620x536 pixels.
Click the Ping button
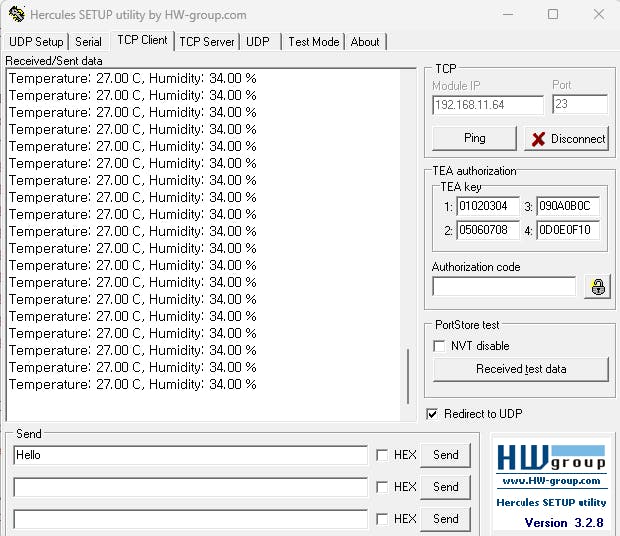coord(474,138)
